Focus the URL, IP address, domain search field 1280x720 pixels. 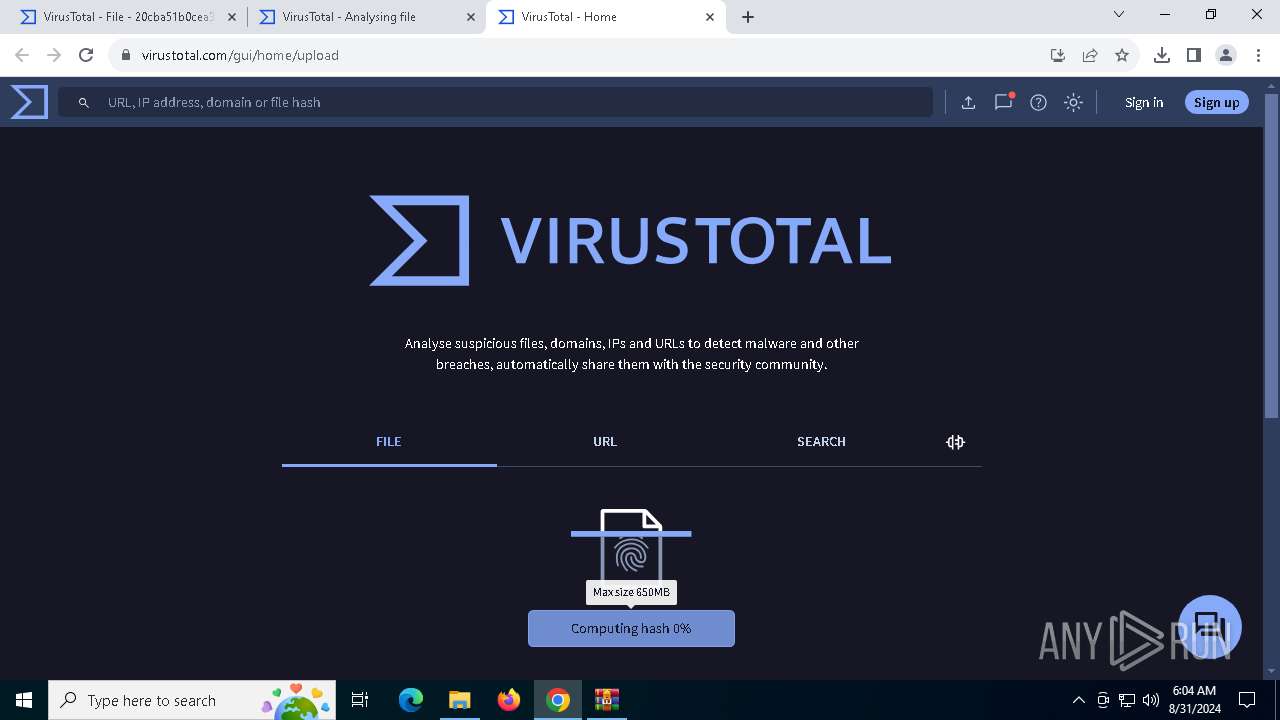click(495, 102)
